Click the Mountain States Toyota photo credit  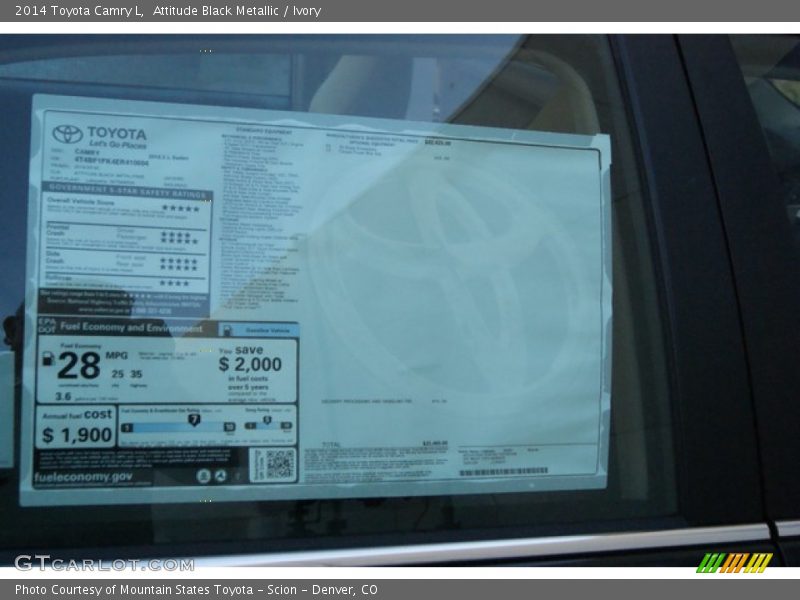[196, 590]
